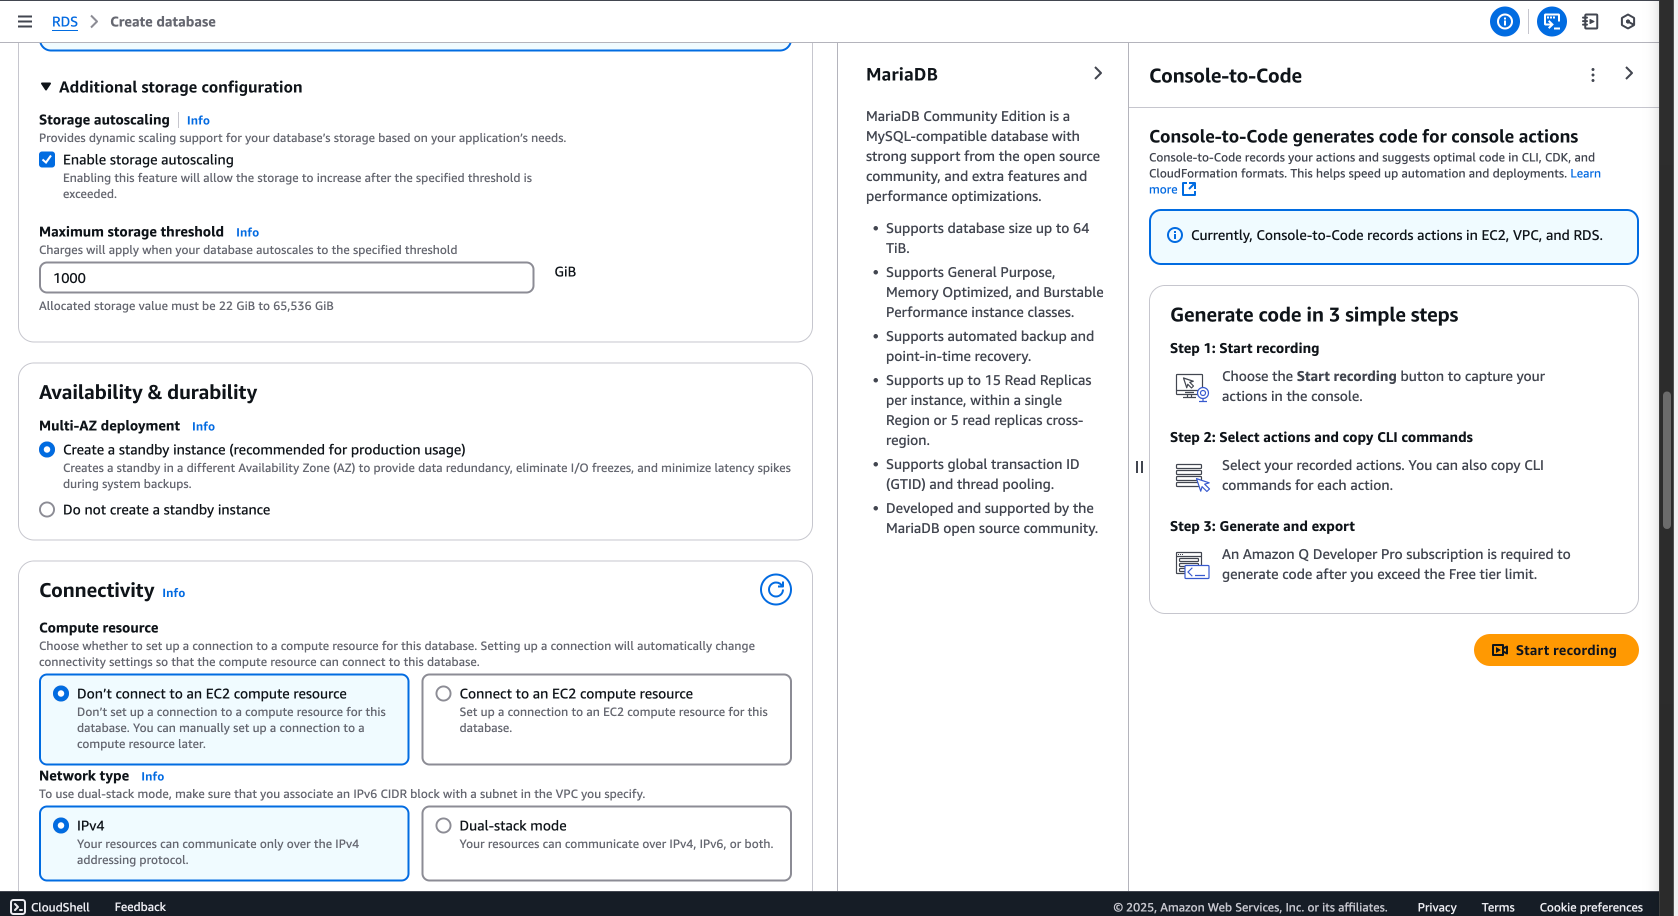1678x916 pixels.
Task: Click the Availability & durability heading
Action: coord(148,392)
